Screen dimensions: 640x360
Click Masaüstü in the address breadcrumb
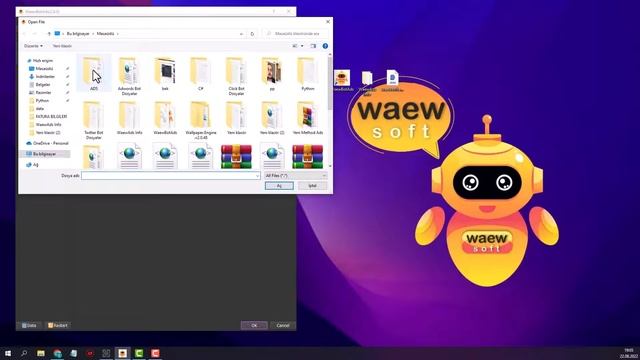(x=105, y=33)
